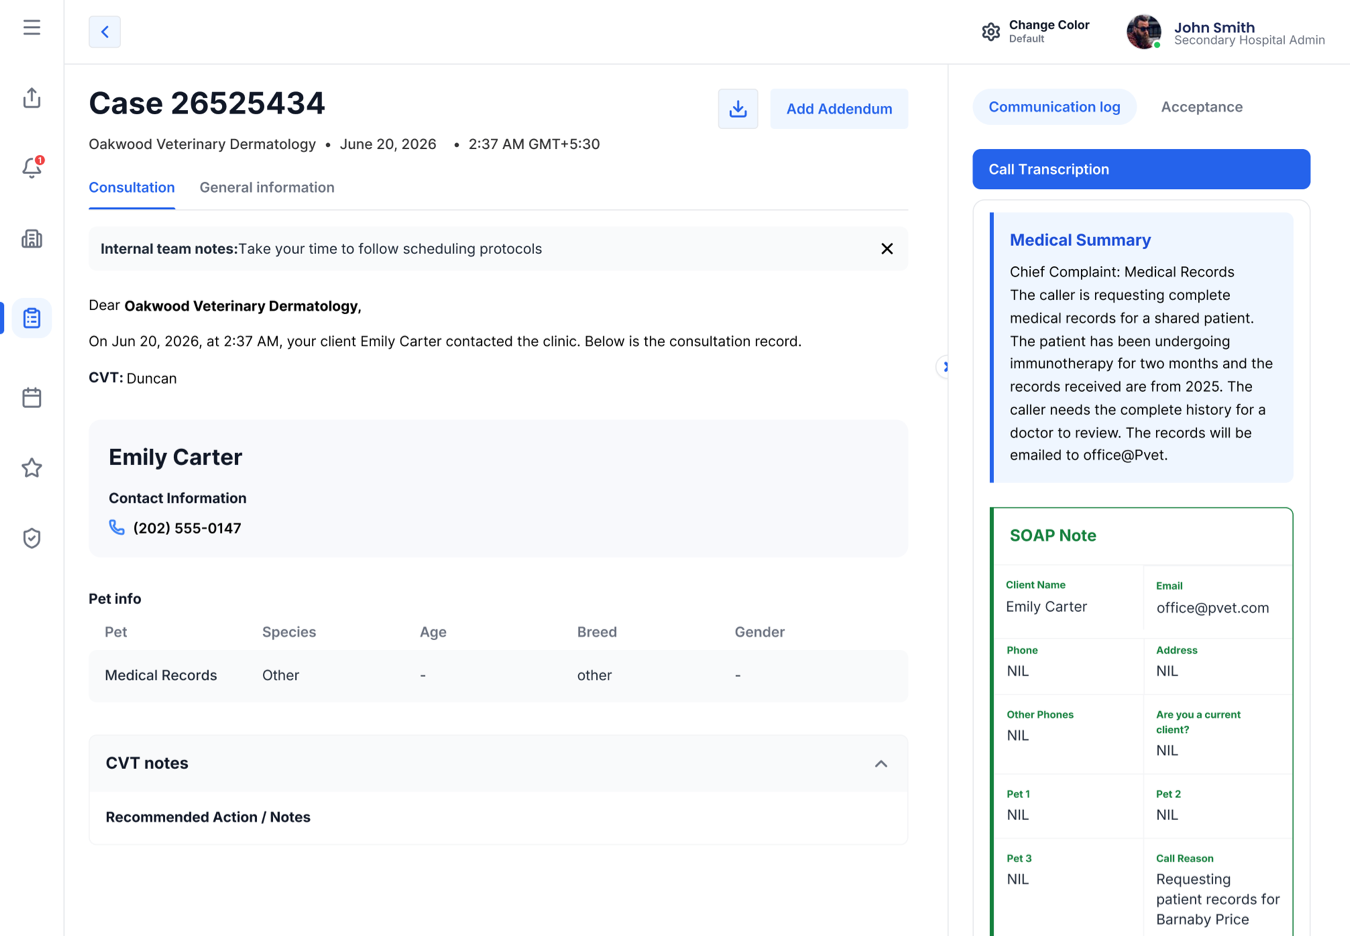
Task: Download the case using the download icon
Action: point(738,109)
